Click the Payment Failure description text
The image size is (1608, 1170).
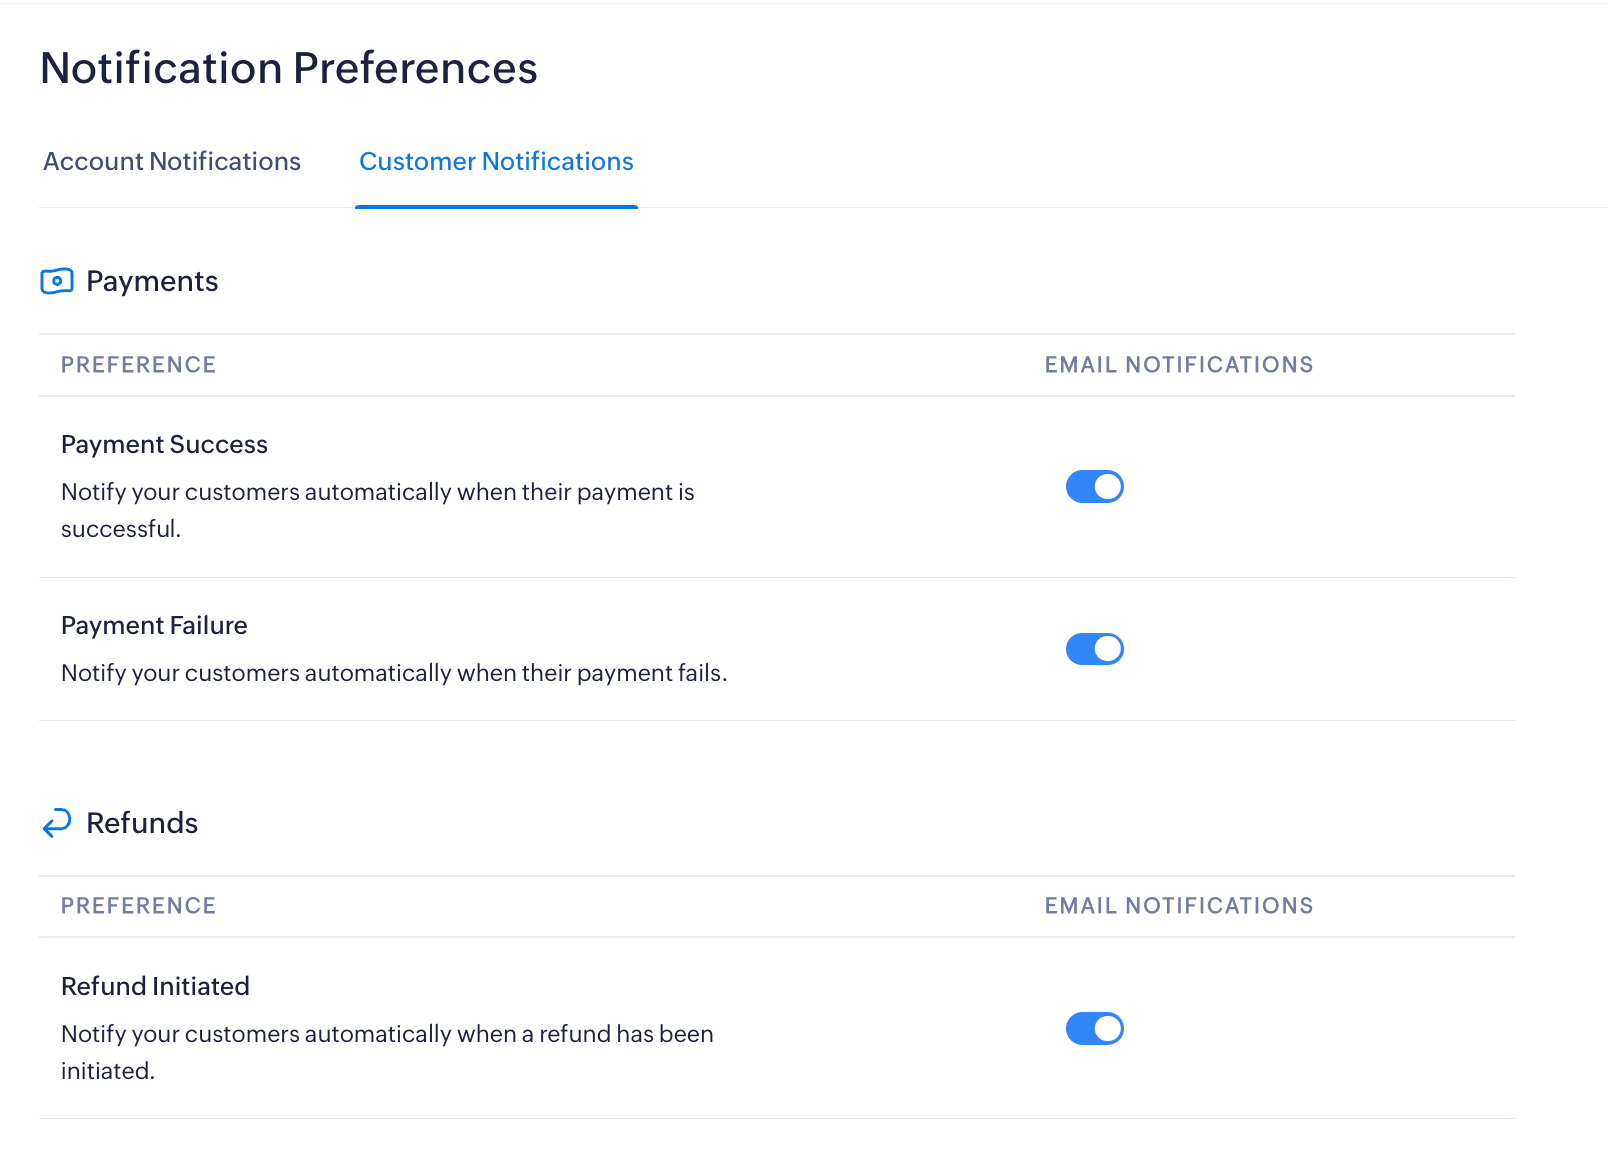click(x=394, y=673)
